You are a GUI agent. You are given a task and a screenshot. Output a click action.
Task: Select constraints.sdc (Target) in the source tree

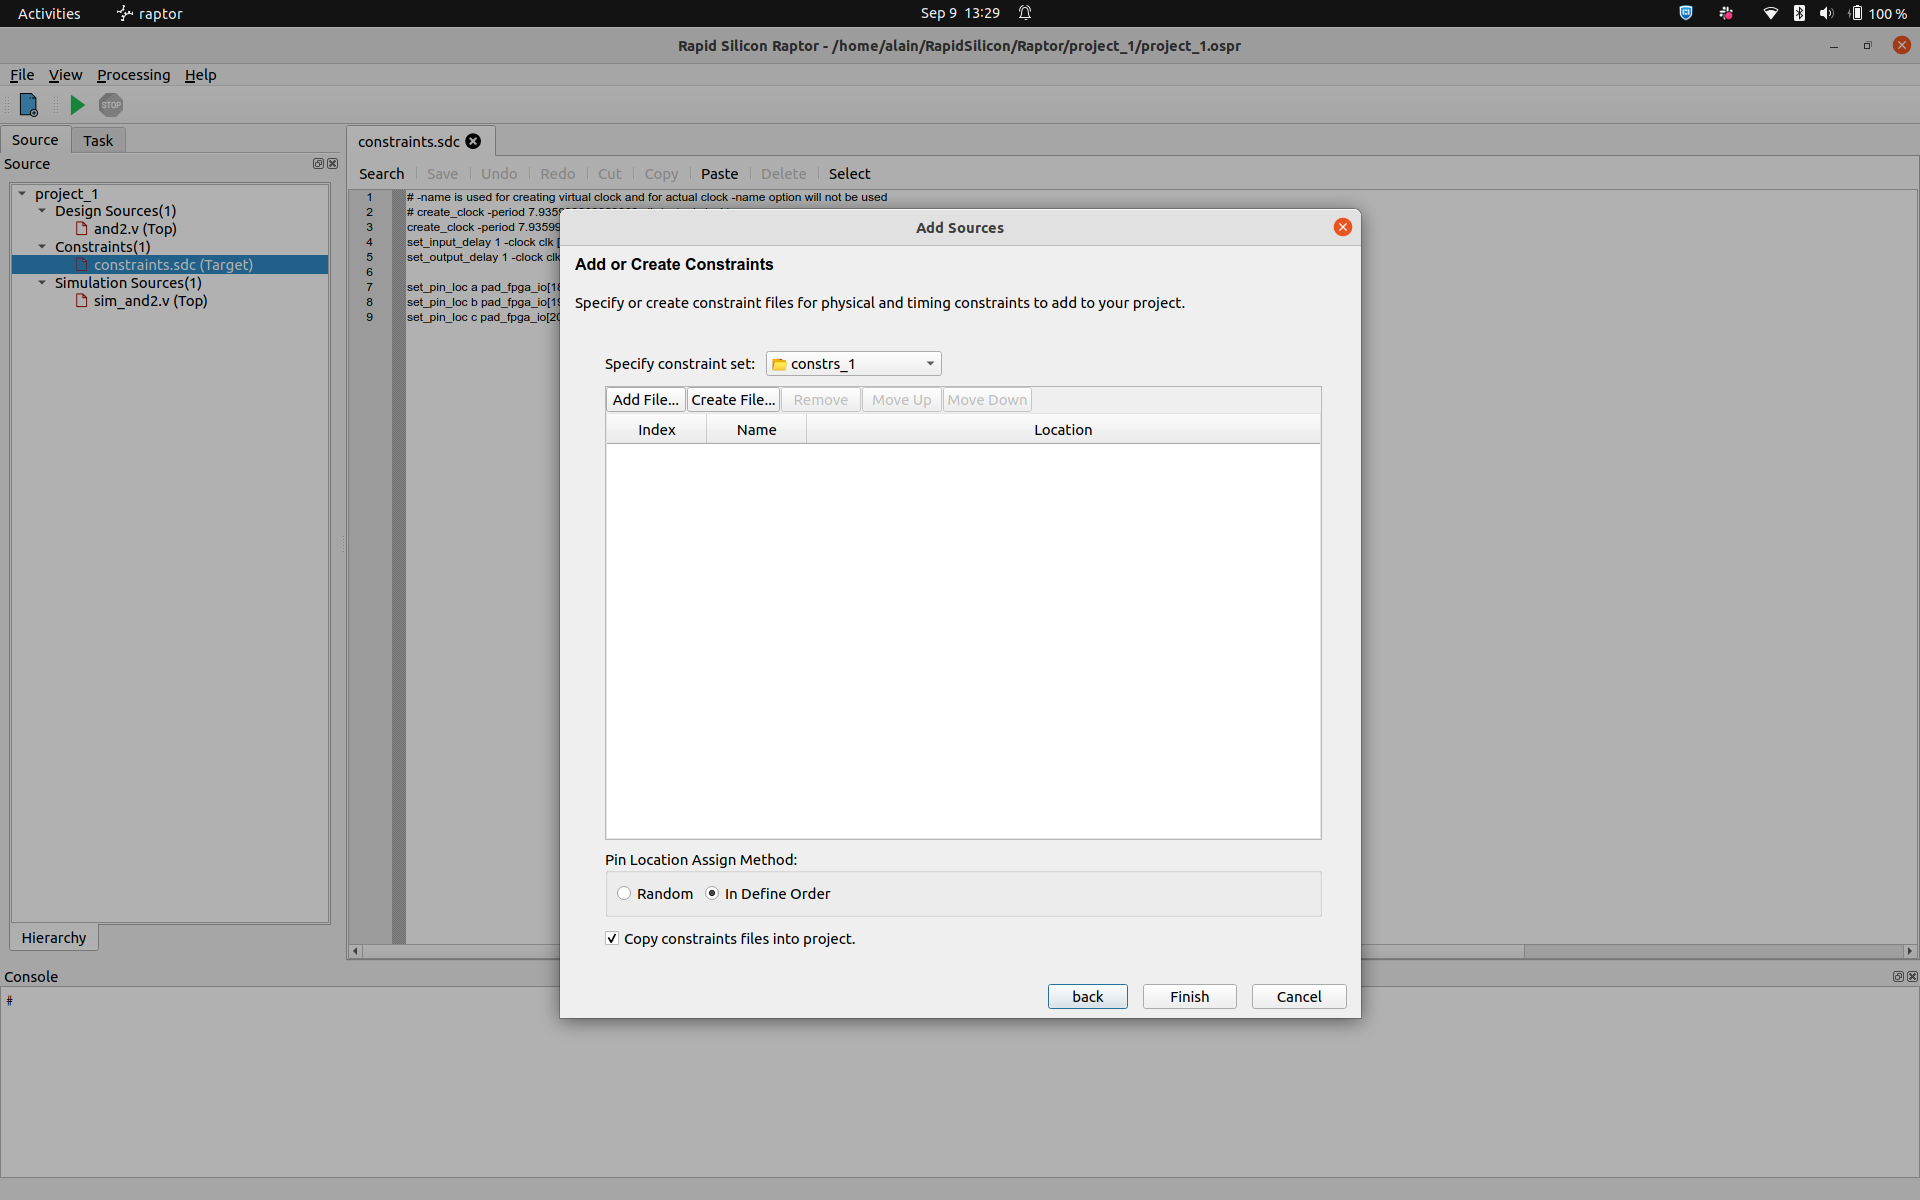pos(175,264)
